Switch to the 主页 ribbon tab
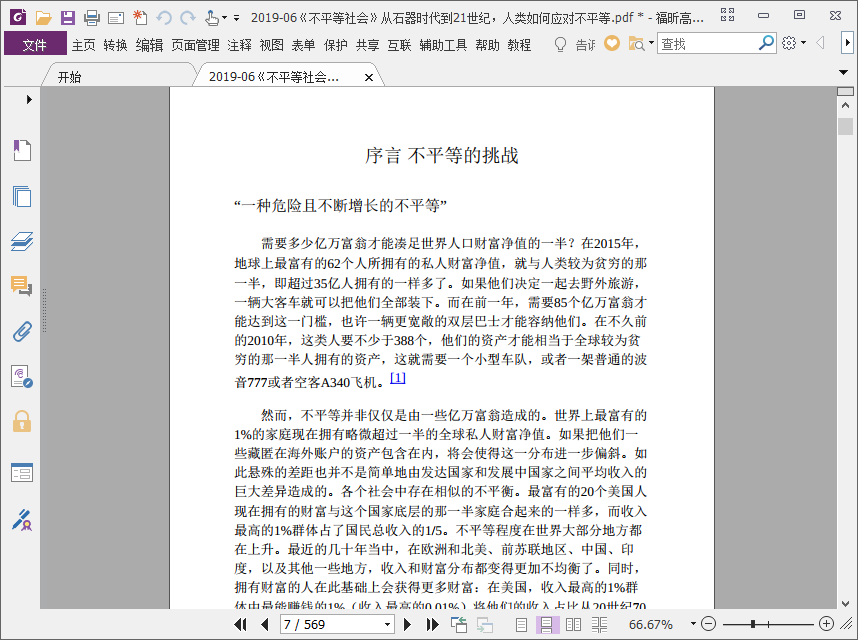The width and height of the screenshot is (858, 640). [84, 45]
